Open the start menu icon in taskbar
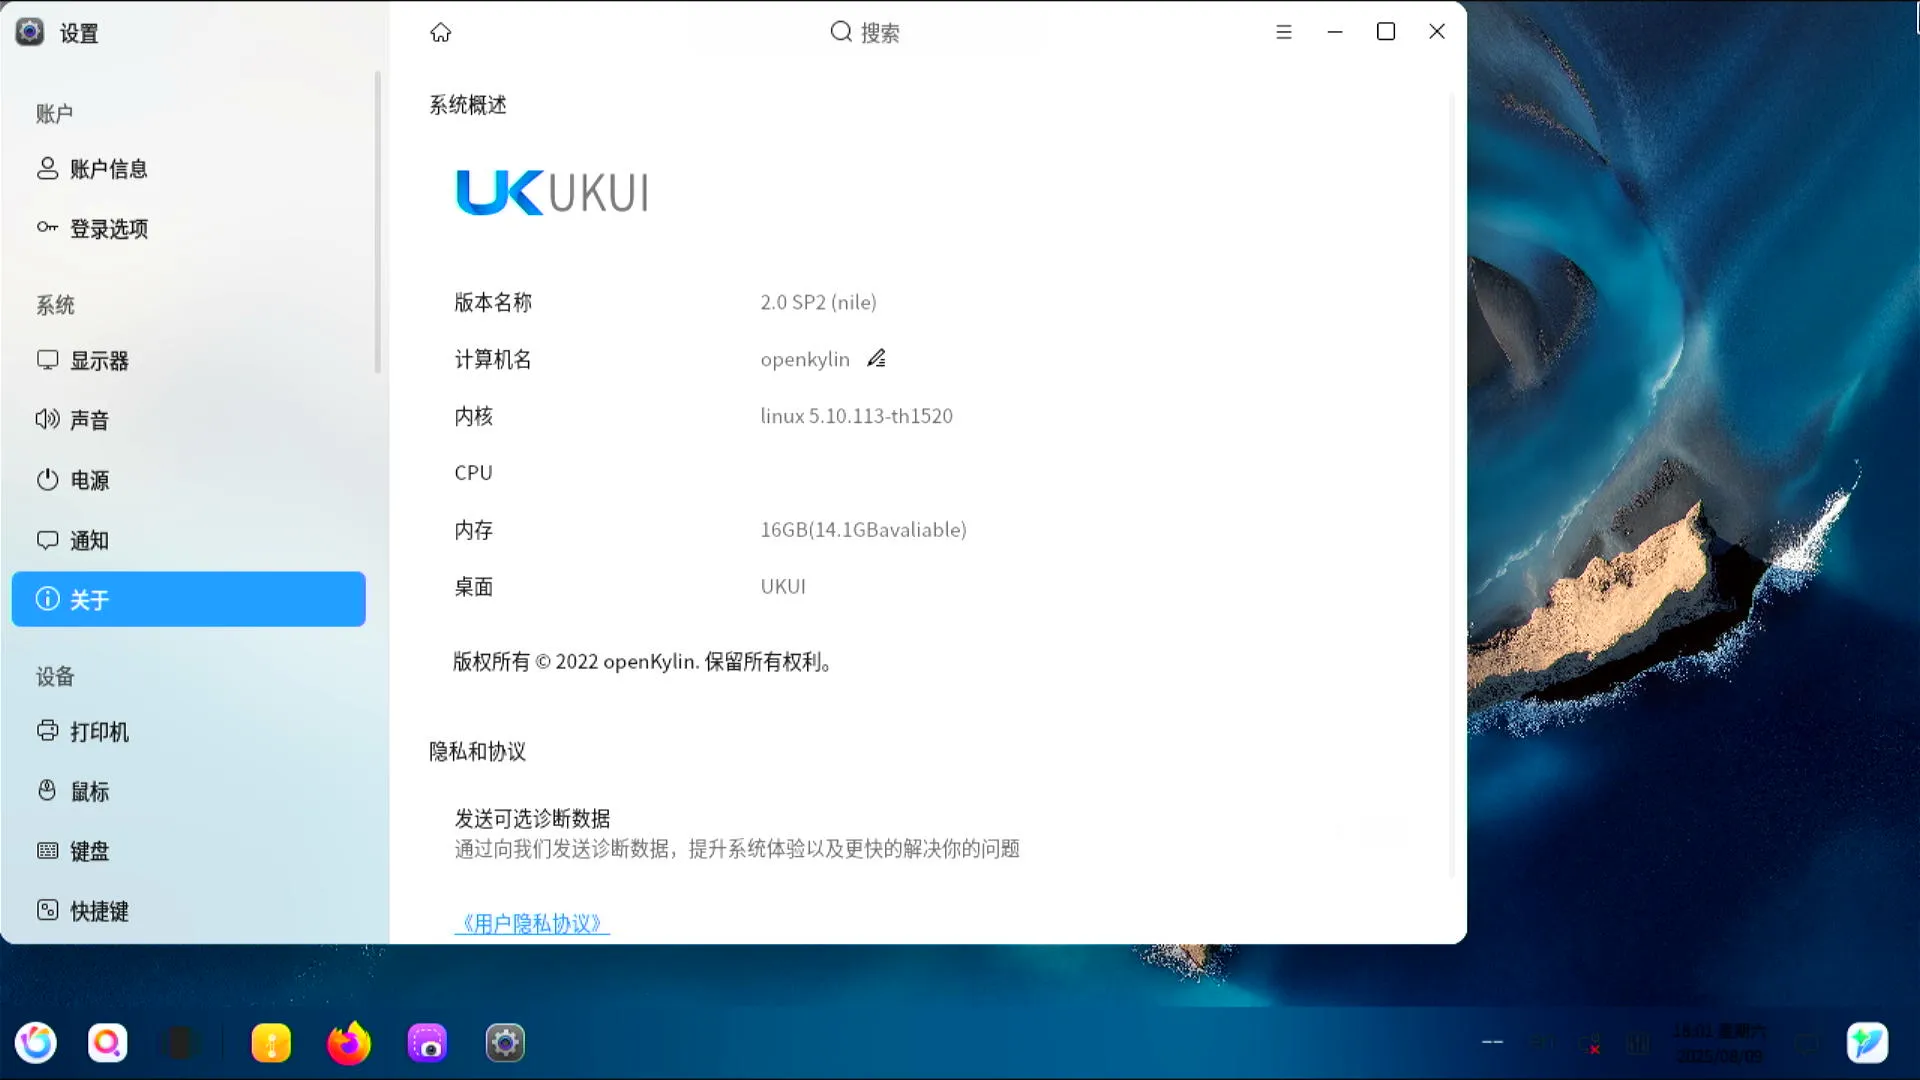The width and height of the screenshot is (1920, 1080). (36, 1043)
